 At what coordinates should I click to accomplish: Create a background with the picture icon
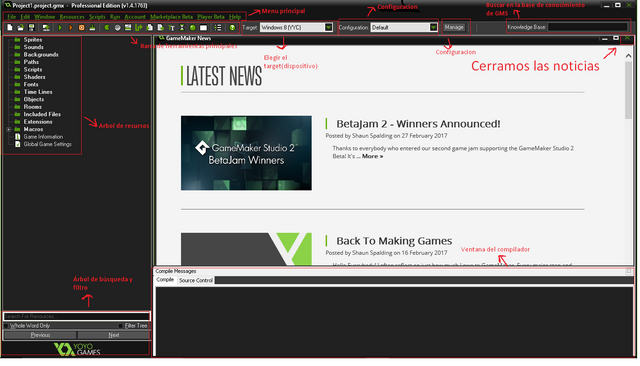point(128,28)
